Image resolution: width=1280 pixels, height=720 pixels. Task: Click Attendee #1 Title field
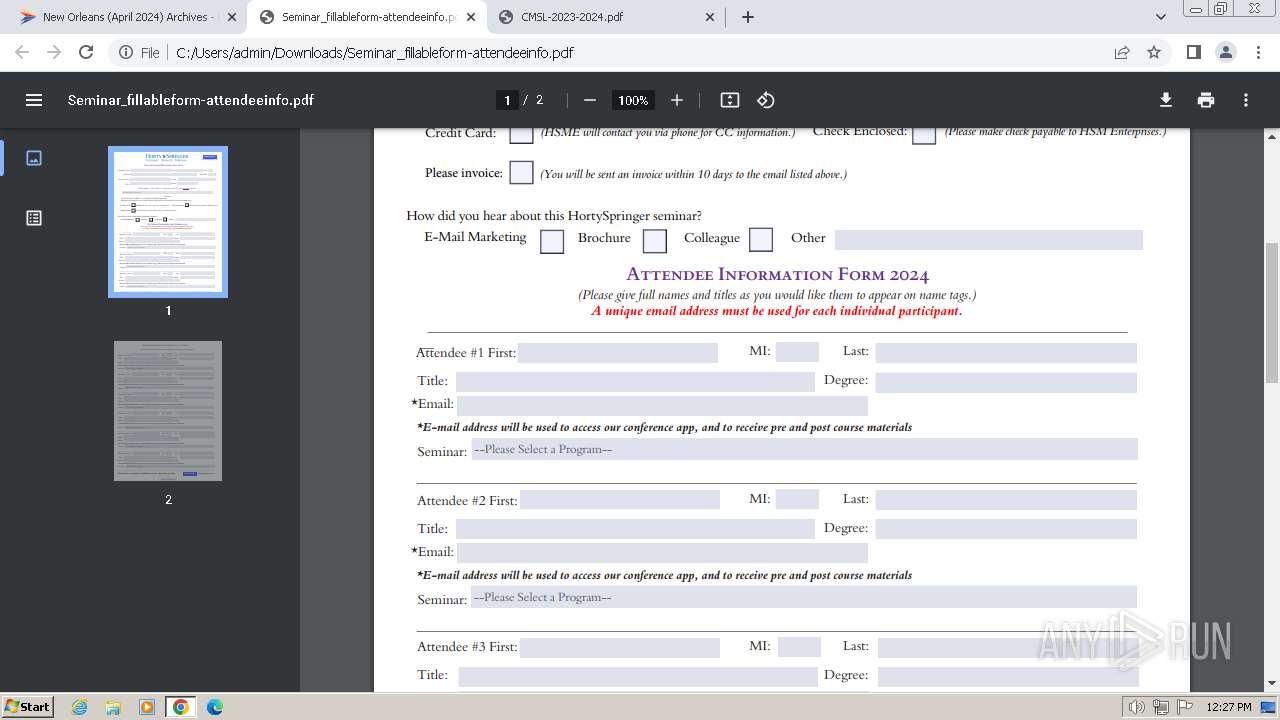point(635,381)
